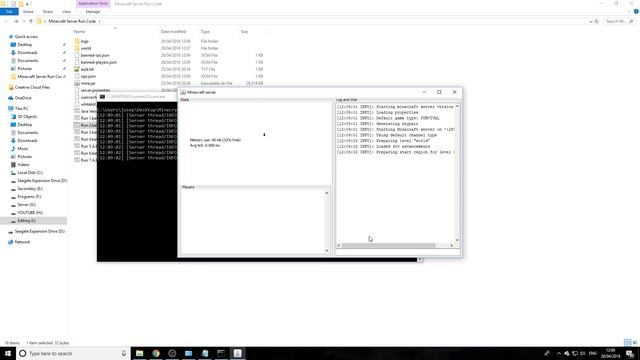Image resolution: width=640 pixels, height=360 pixels.
Task: Open Videos under This PC
Action: point(23,164)
